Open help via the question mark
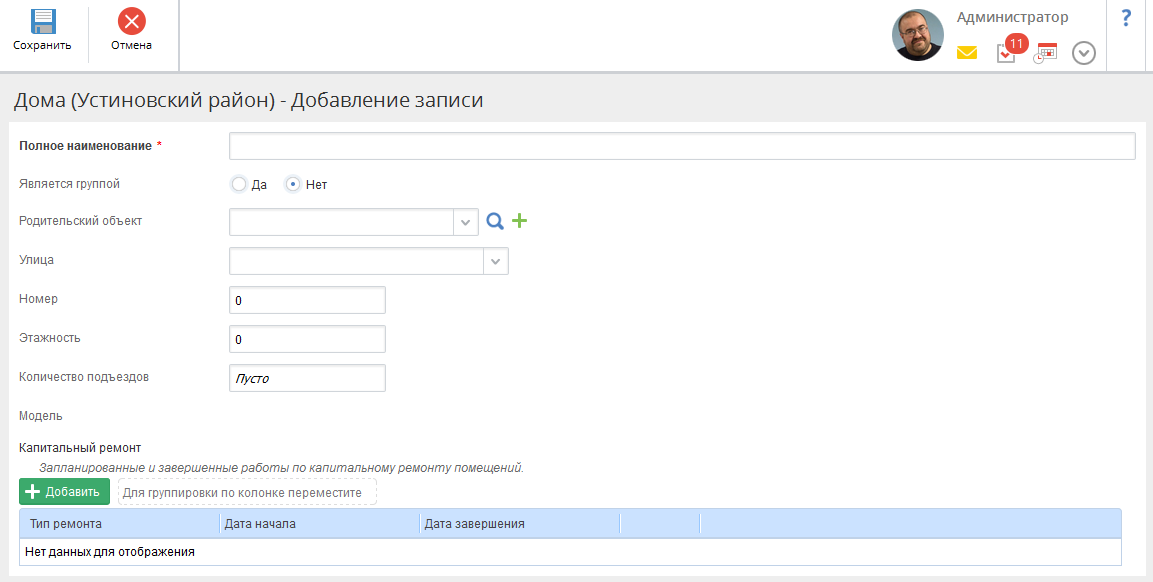The height and width of the screenshot is (582, 1153). click(1126, 18)
